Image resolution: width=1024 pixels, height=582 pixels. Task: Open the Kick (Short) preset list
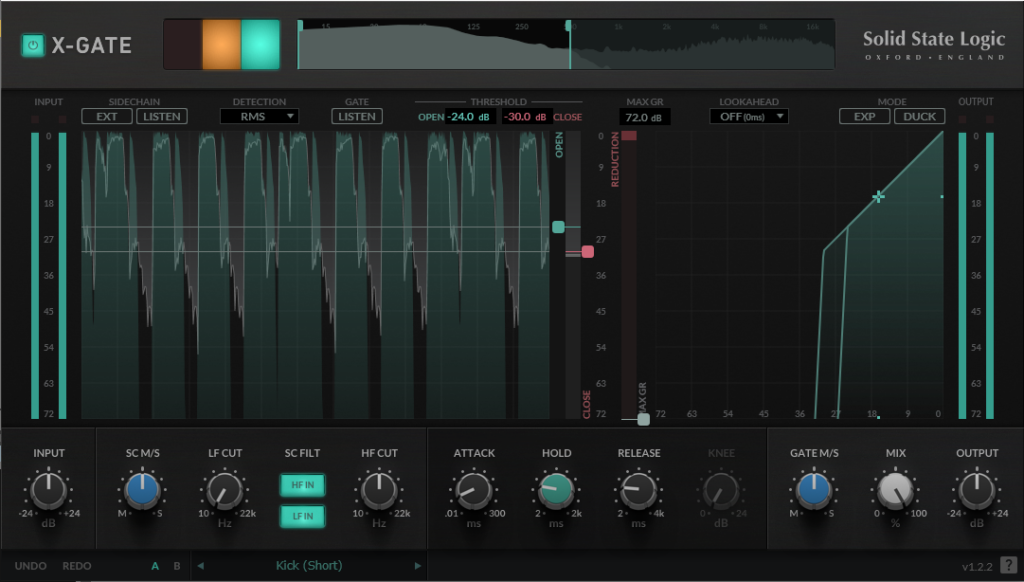(308, 566)
